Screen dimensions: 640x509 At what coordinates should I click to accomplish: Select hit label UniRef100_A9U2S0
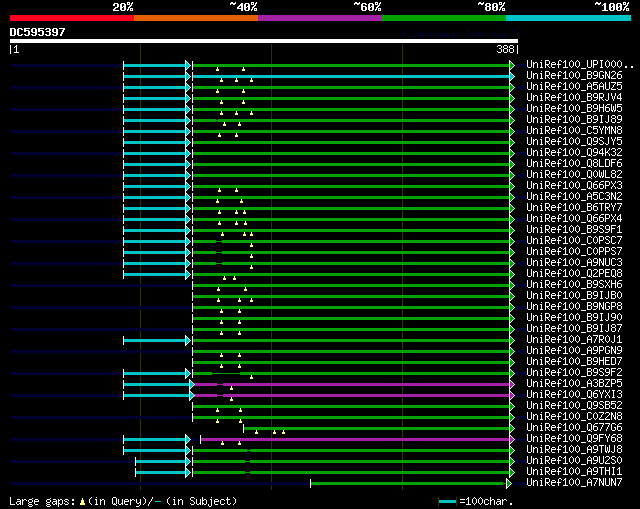574,461
